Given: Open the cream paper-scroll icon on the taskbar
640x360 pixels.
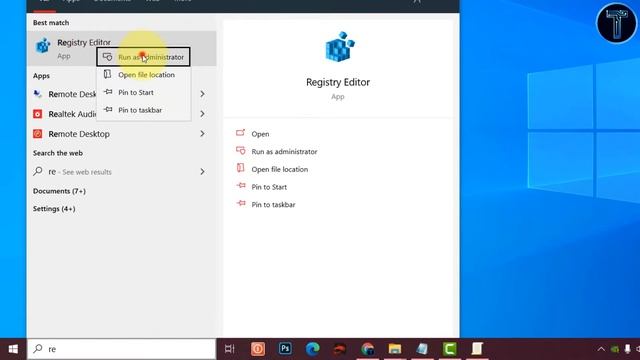Looking at the screenshot, I should (477, 349).
